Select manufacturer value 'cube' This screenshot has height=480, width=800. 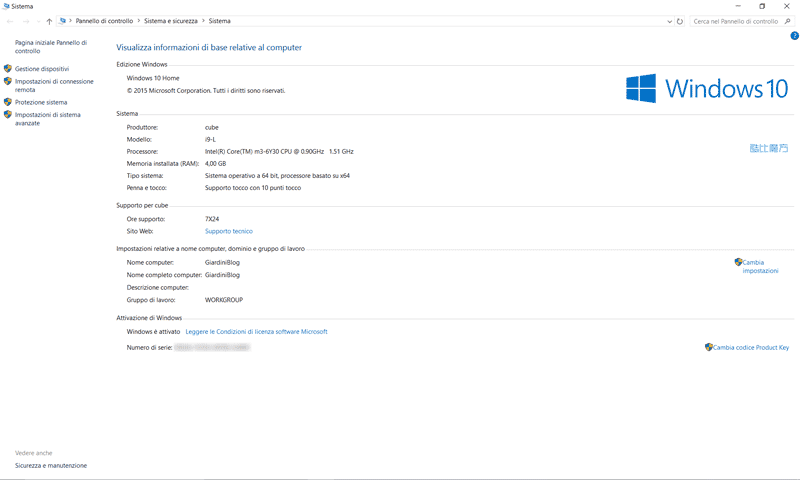coord(212,128)
